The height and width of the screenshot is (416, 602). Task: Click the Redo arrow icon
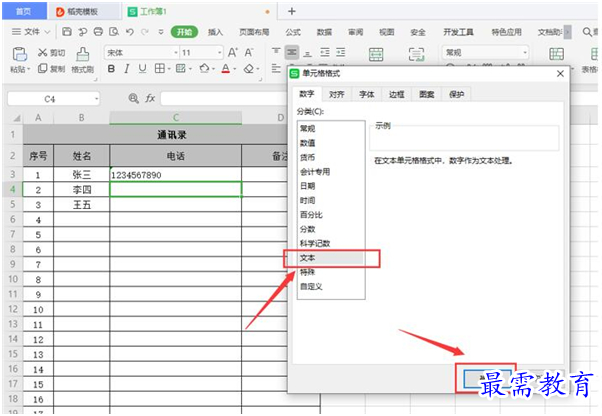[145, 32]
